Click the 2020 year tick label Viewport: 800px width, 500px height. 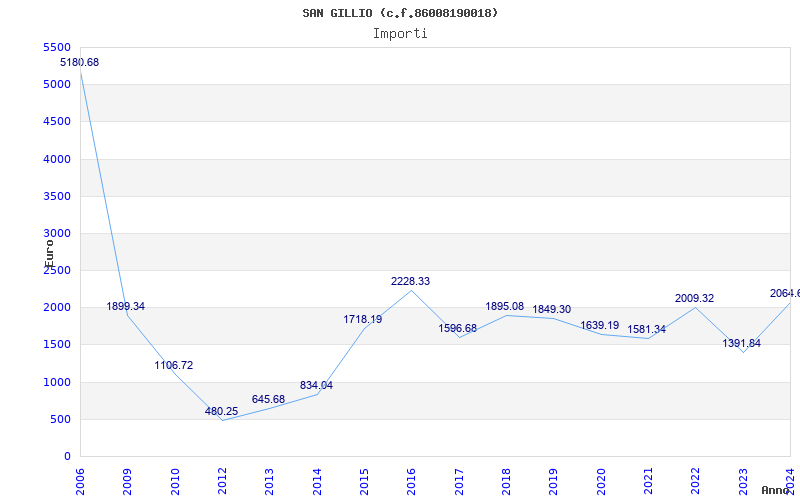coord(601,479)
